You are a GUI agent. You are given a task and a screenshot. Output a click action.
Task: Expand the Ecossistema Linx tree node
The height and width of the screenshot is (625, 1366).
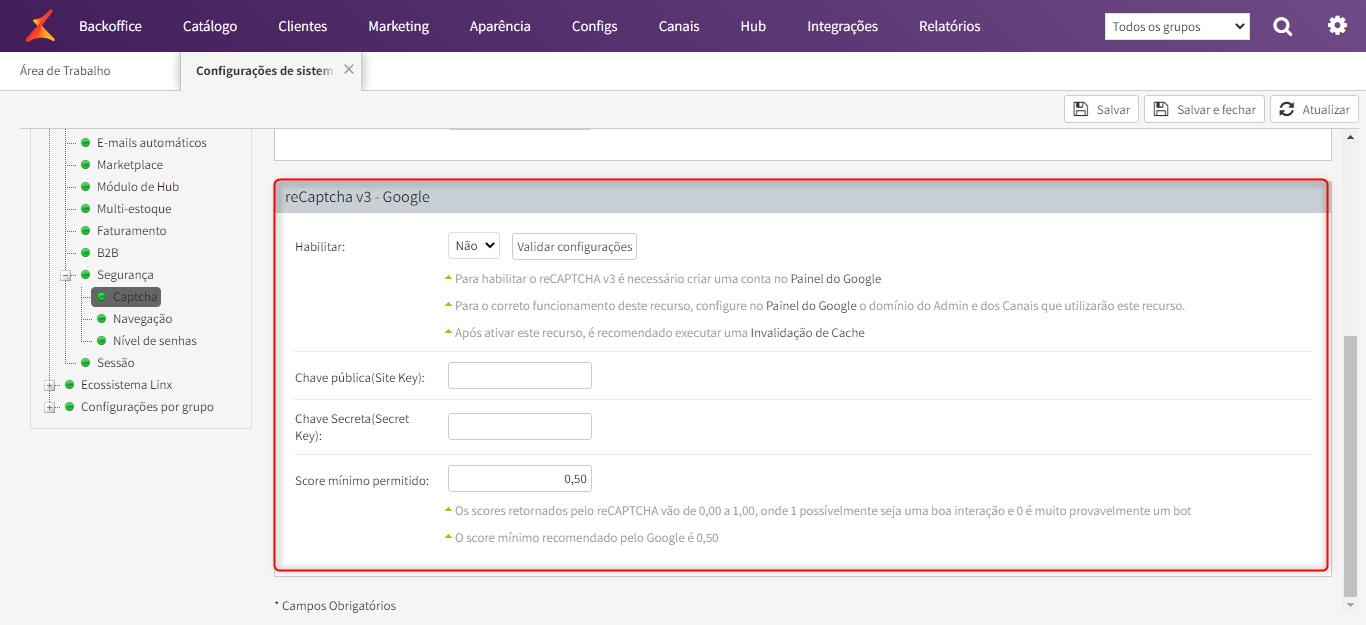(x=50, y=385)
